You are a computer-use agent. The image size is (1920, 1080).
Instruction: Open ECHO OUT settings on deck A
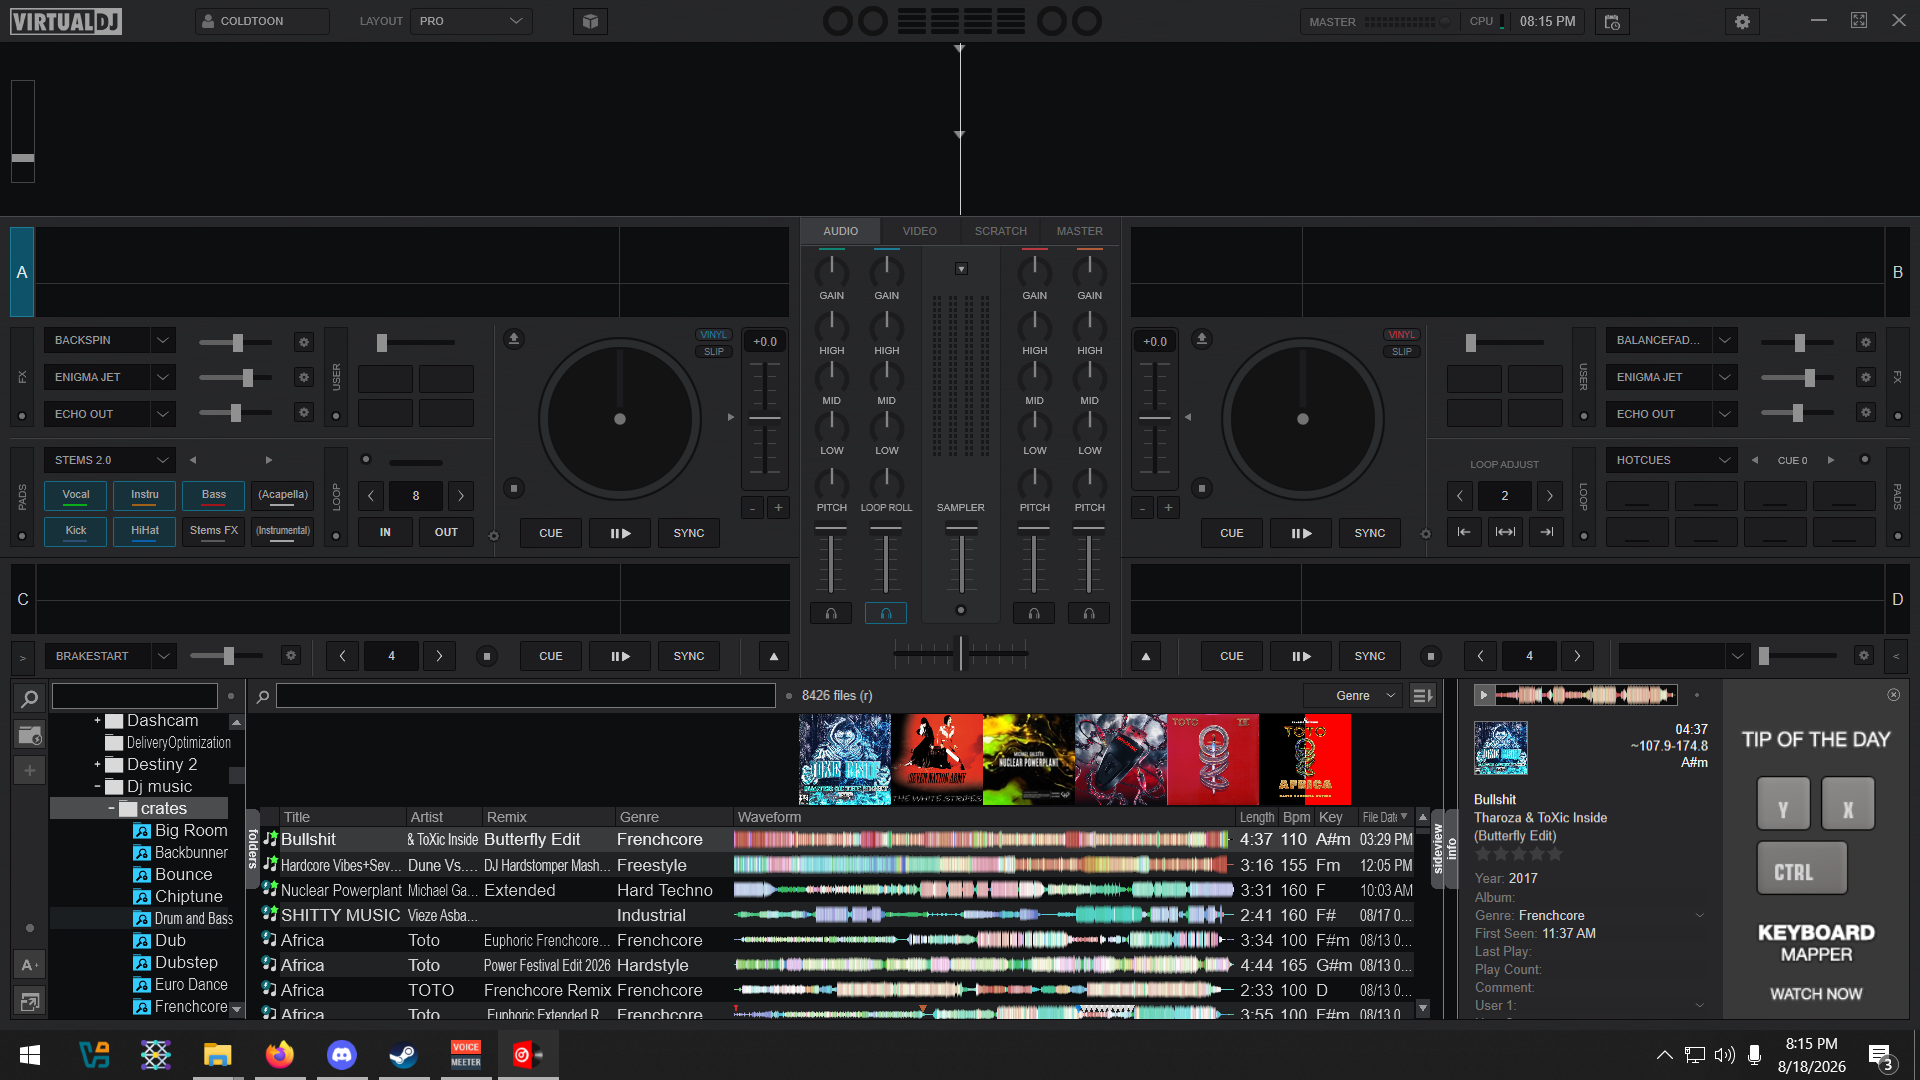[304, 412]
